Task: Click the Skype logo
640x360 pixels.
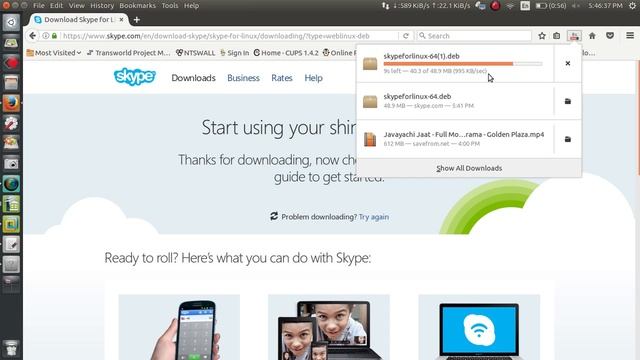Action: click(135, 77)
